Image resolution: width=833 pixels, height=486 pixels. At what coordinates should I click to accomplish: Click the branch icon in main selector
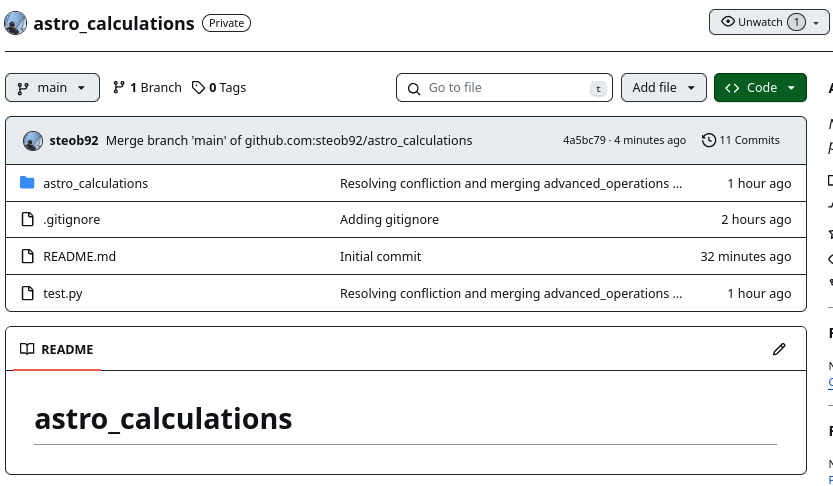(x=23, y=88)
